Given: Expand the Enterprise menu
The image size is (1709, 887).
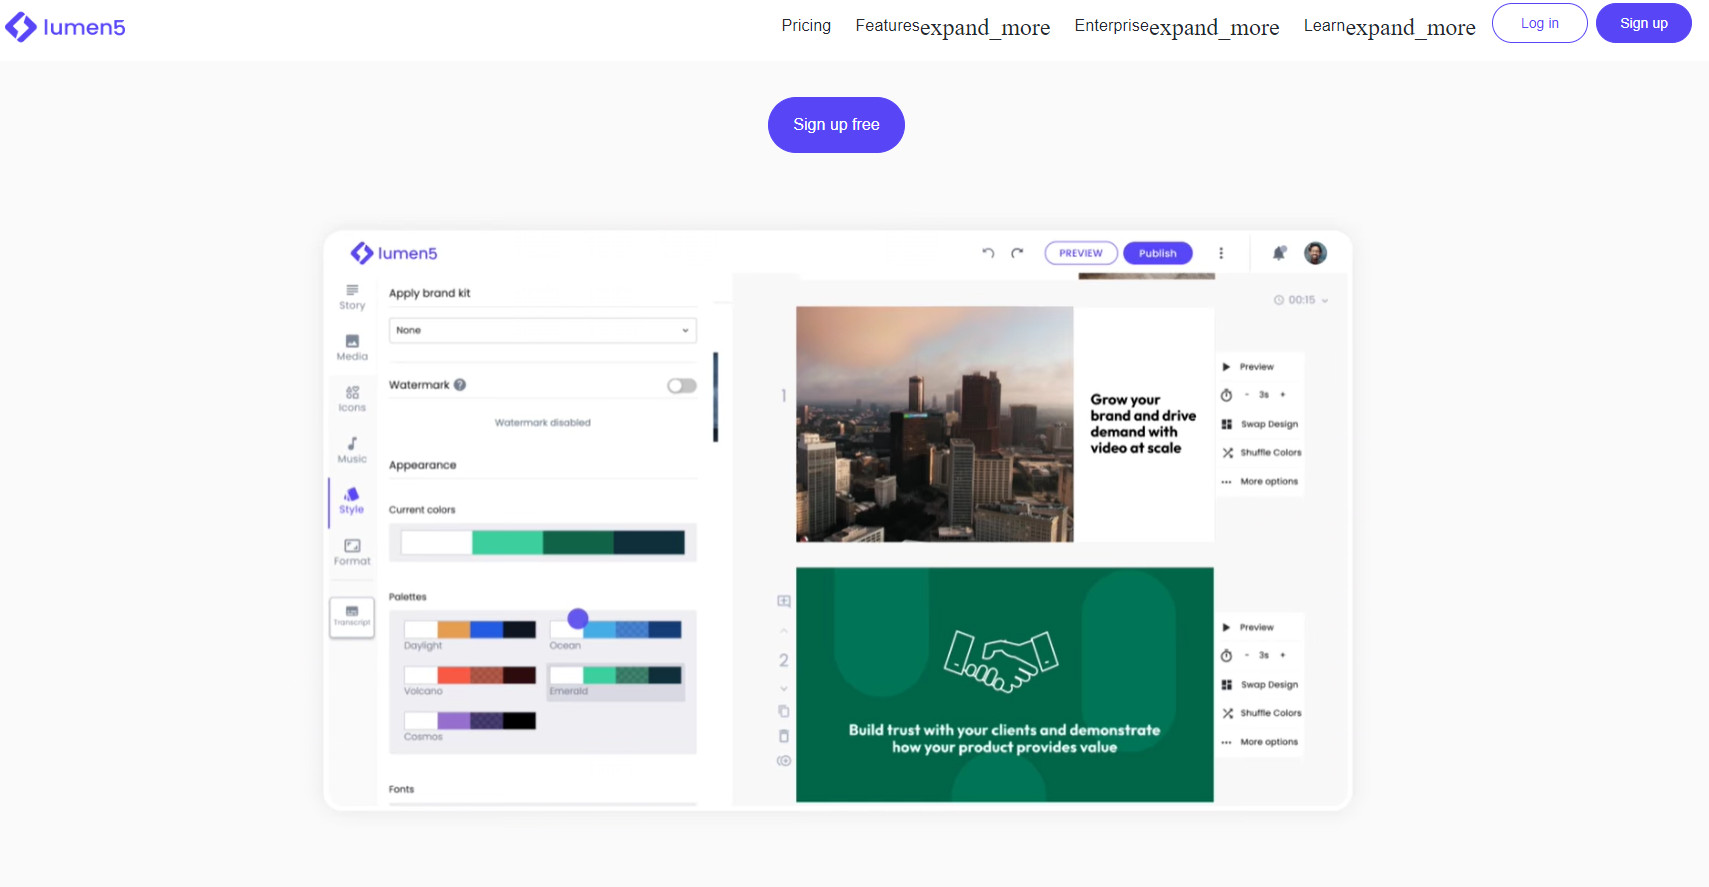Looking at the screenshot, I should pos(1176,26).
